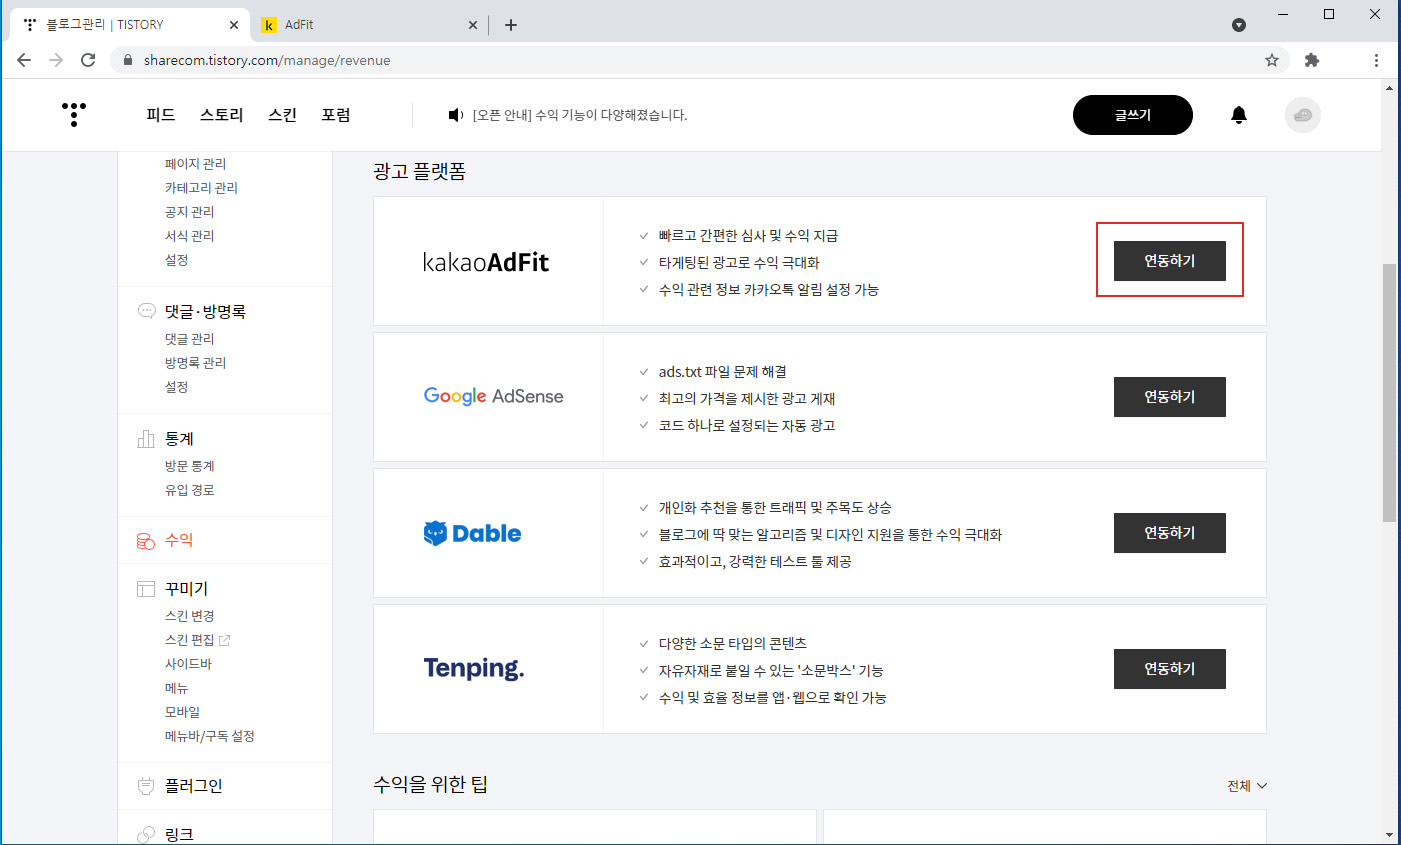Click the 글쓰기 button
1401x845 pixels.
1133,115
